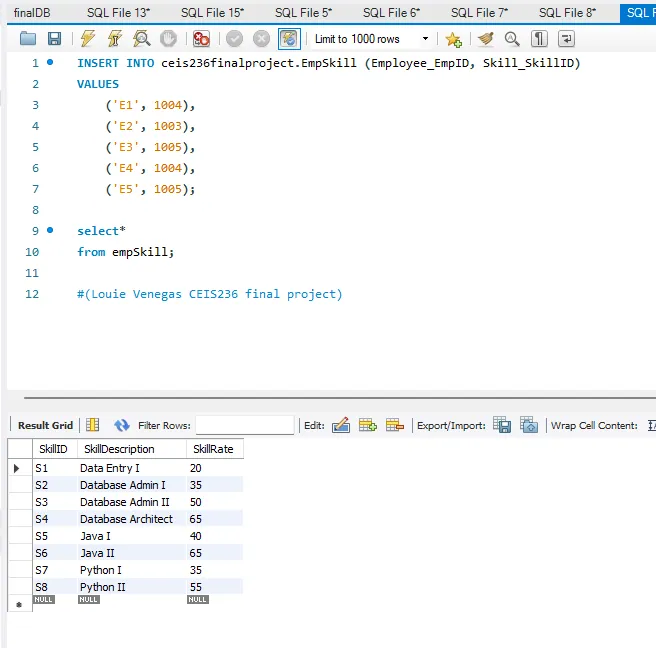Image resolution: width=656 pixels, height=648 pixels.
Task: Click statement marker dot on line 1
Action: [x=50, y=62]
